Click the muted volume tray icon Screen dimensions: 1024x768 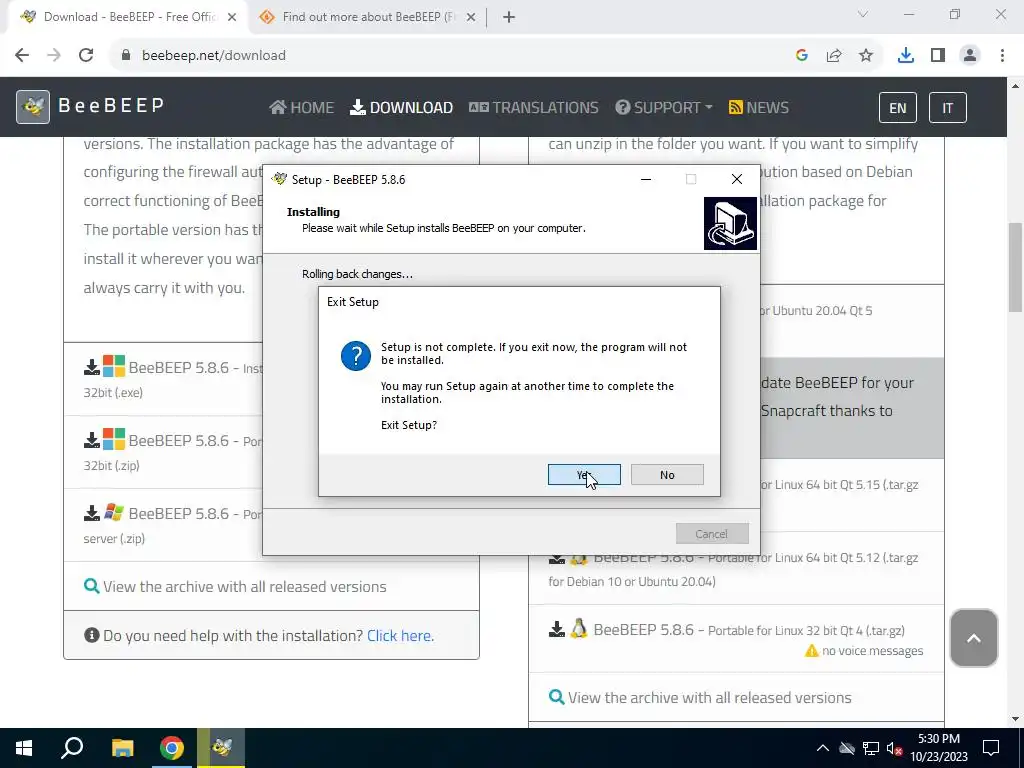click(894, 748)
